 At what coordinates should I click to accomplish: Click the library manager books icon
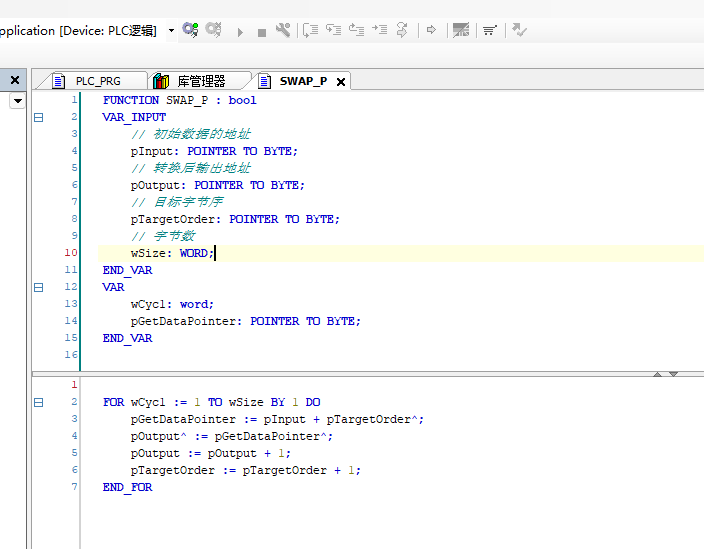click(x=161, y=81)
